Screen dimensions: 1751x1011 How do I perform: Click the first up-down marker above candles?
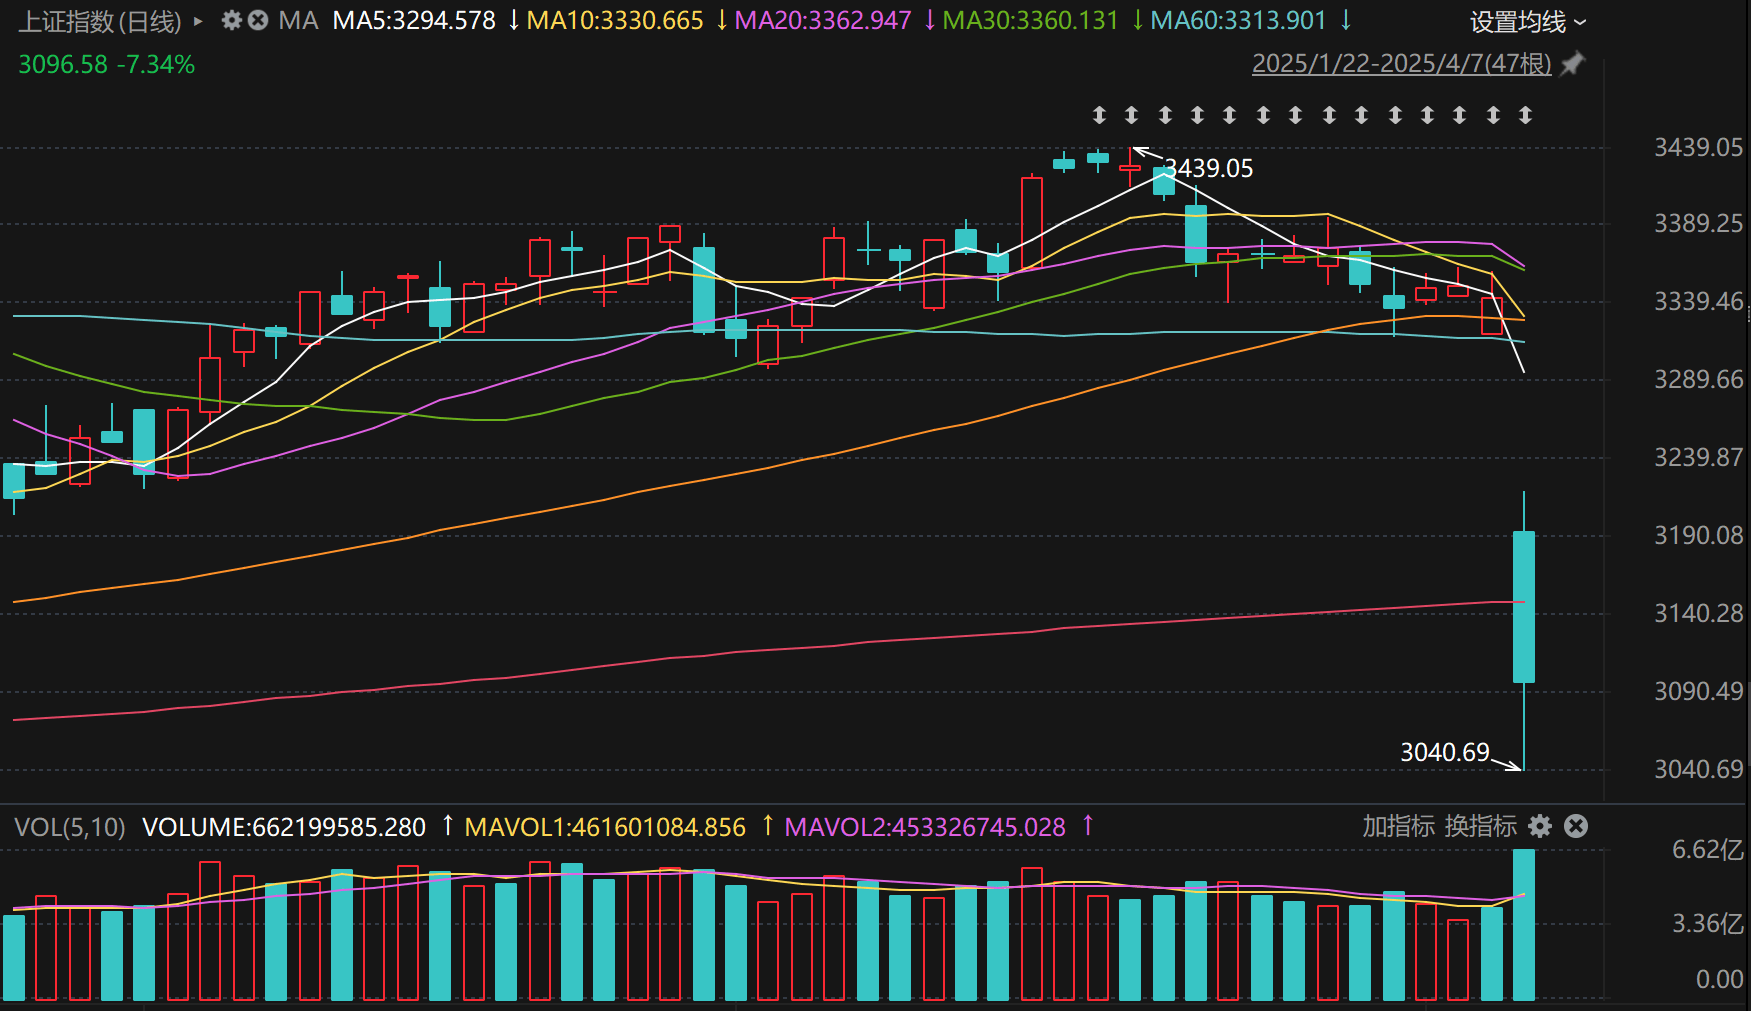click(1099, 115)
